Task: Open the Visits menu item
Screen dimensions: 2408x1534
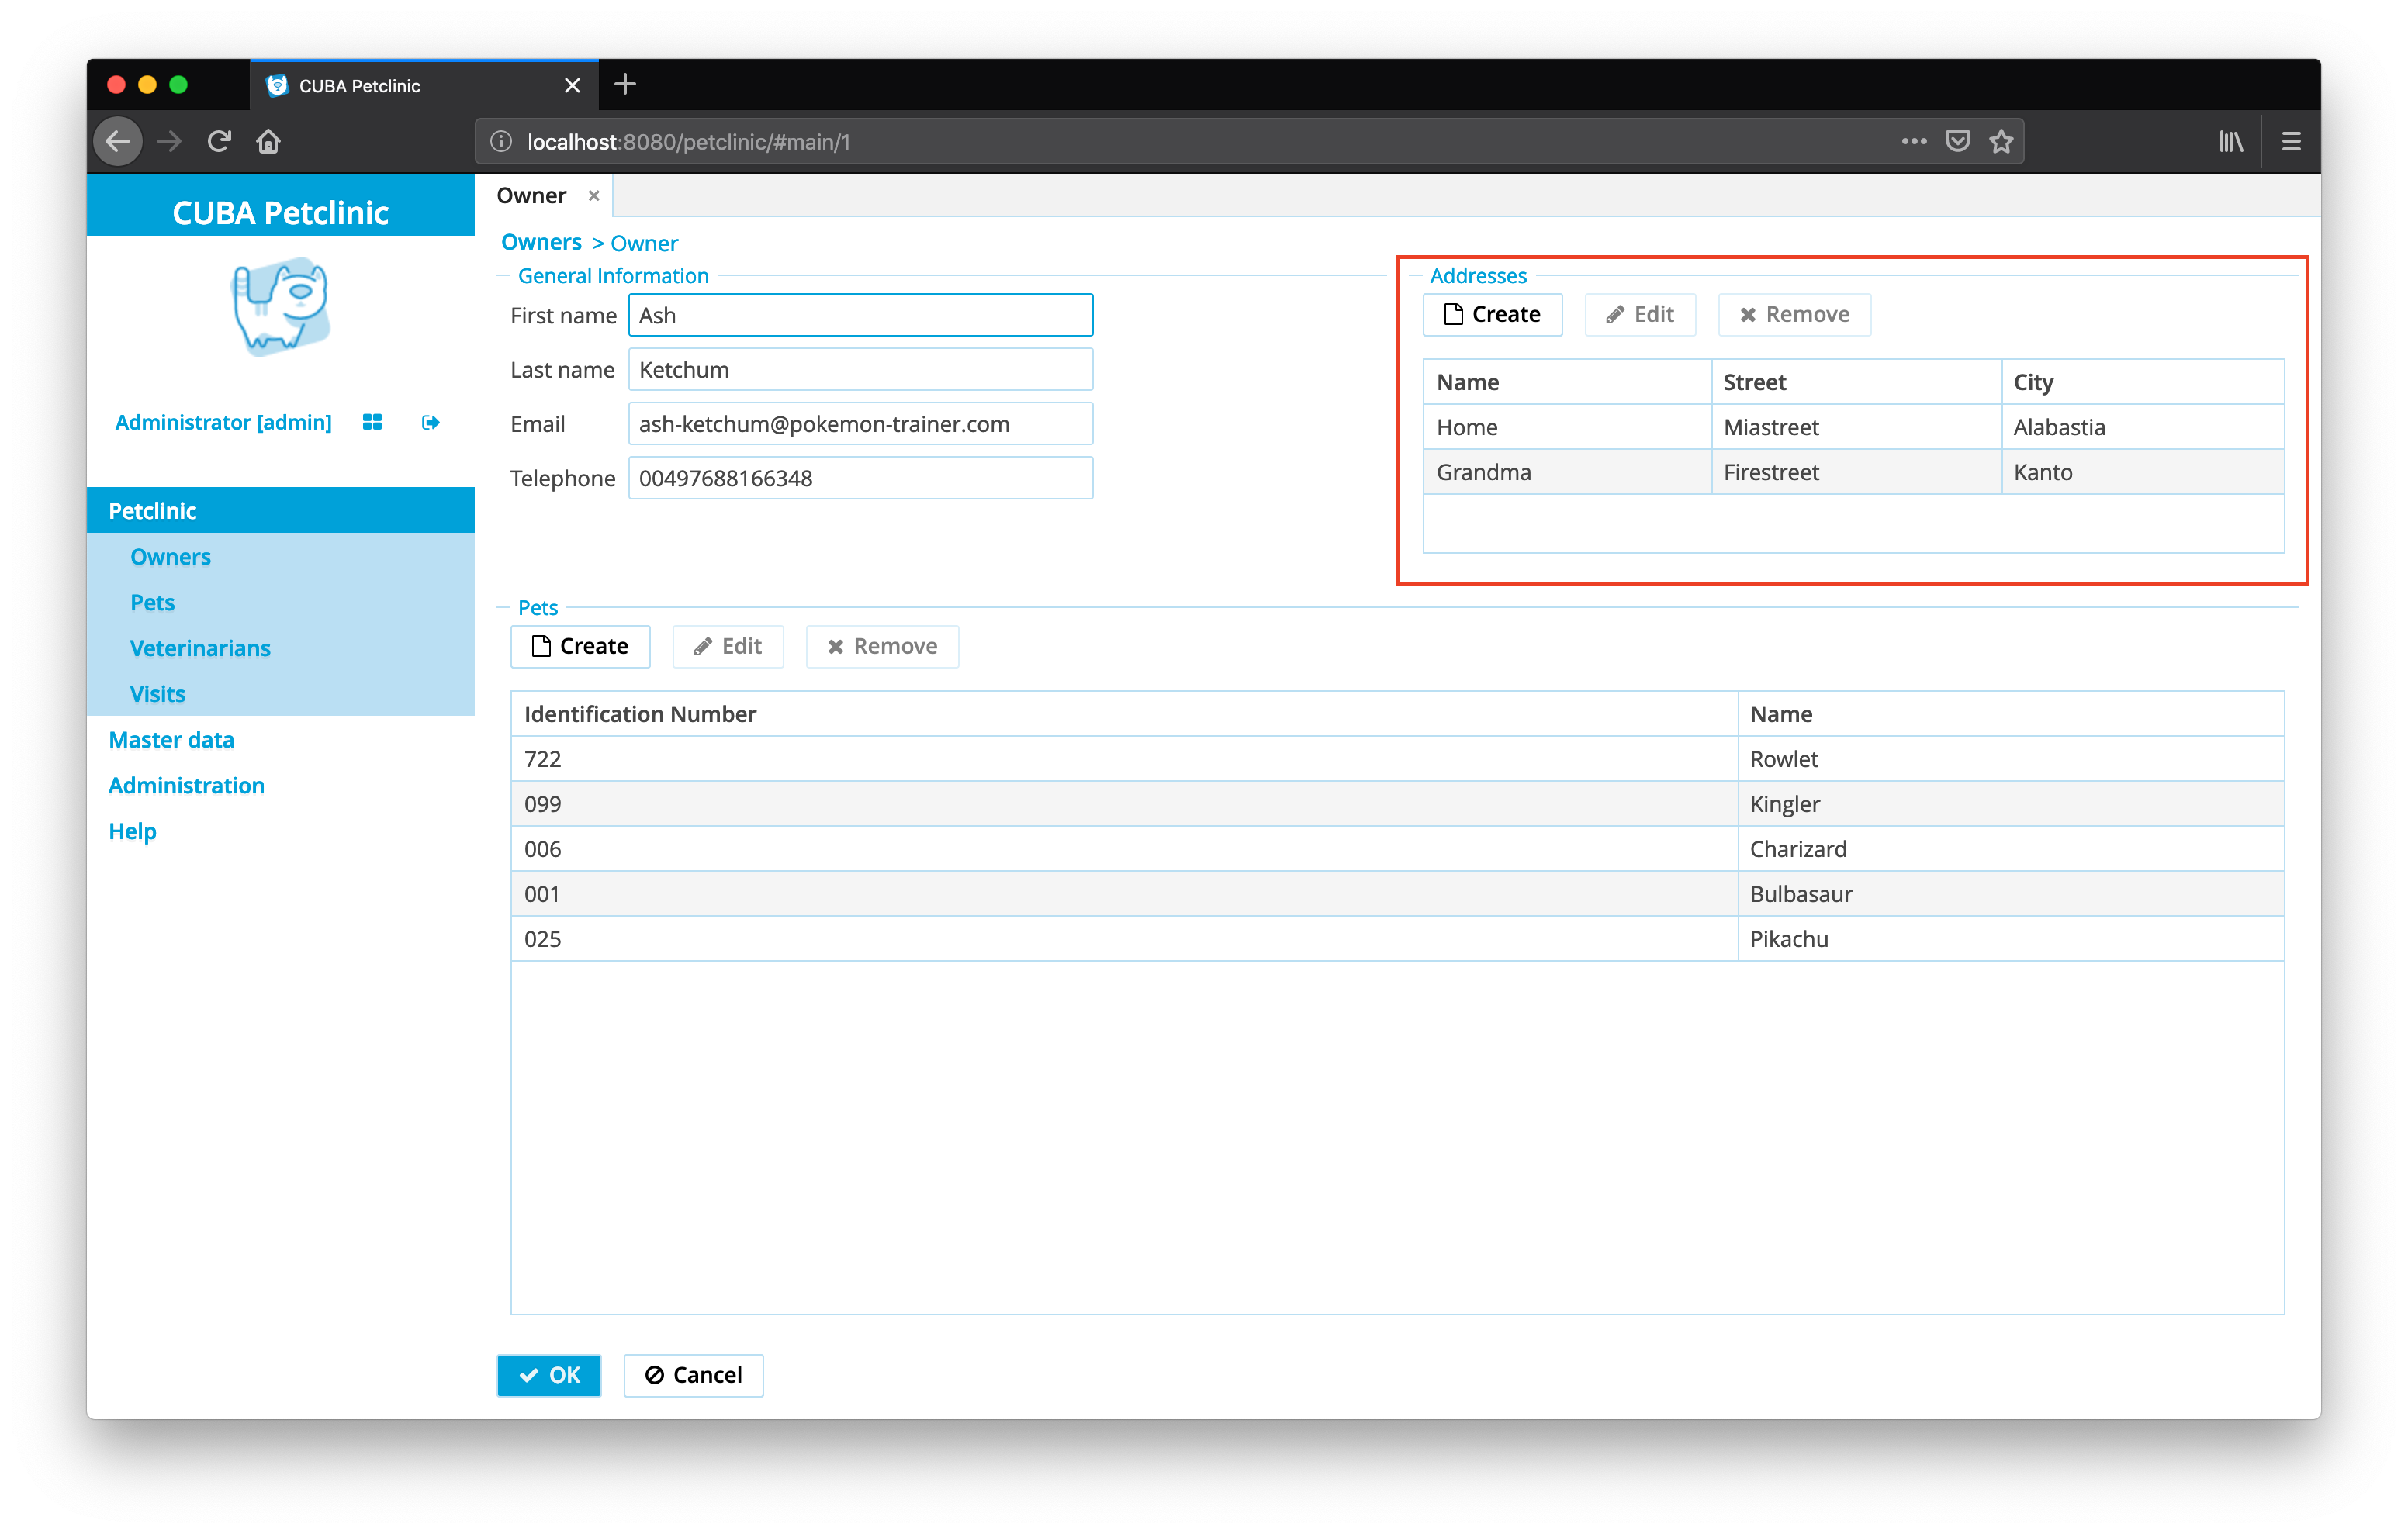Action: 157,693
